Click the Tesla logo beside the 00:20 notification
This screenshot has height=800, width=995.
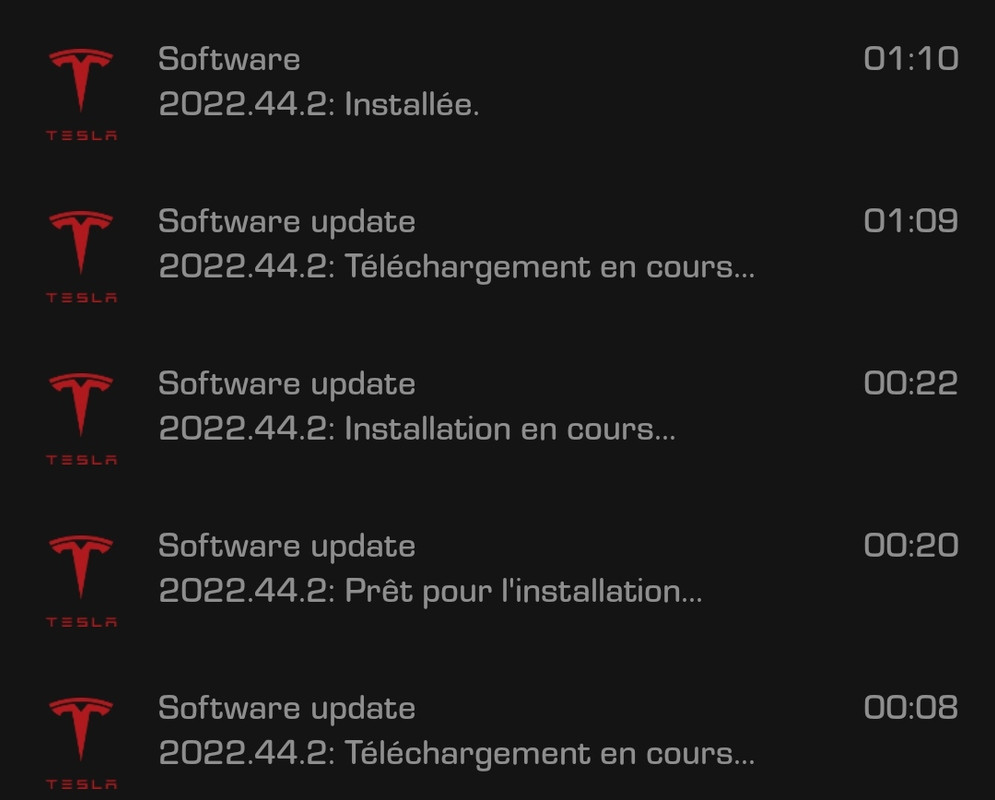point(81,581)
